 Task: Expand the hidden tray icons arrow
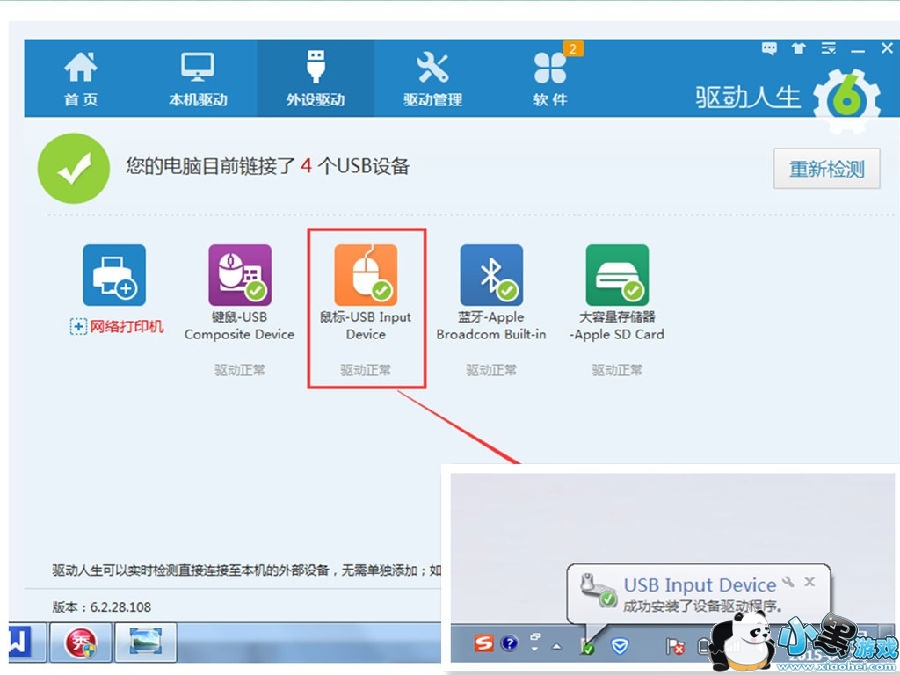tap(556, 646)
